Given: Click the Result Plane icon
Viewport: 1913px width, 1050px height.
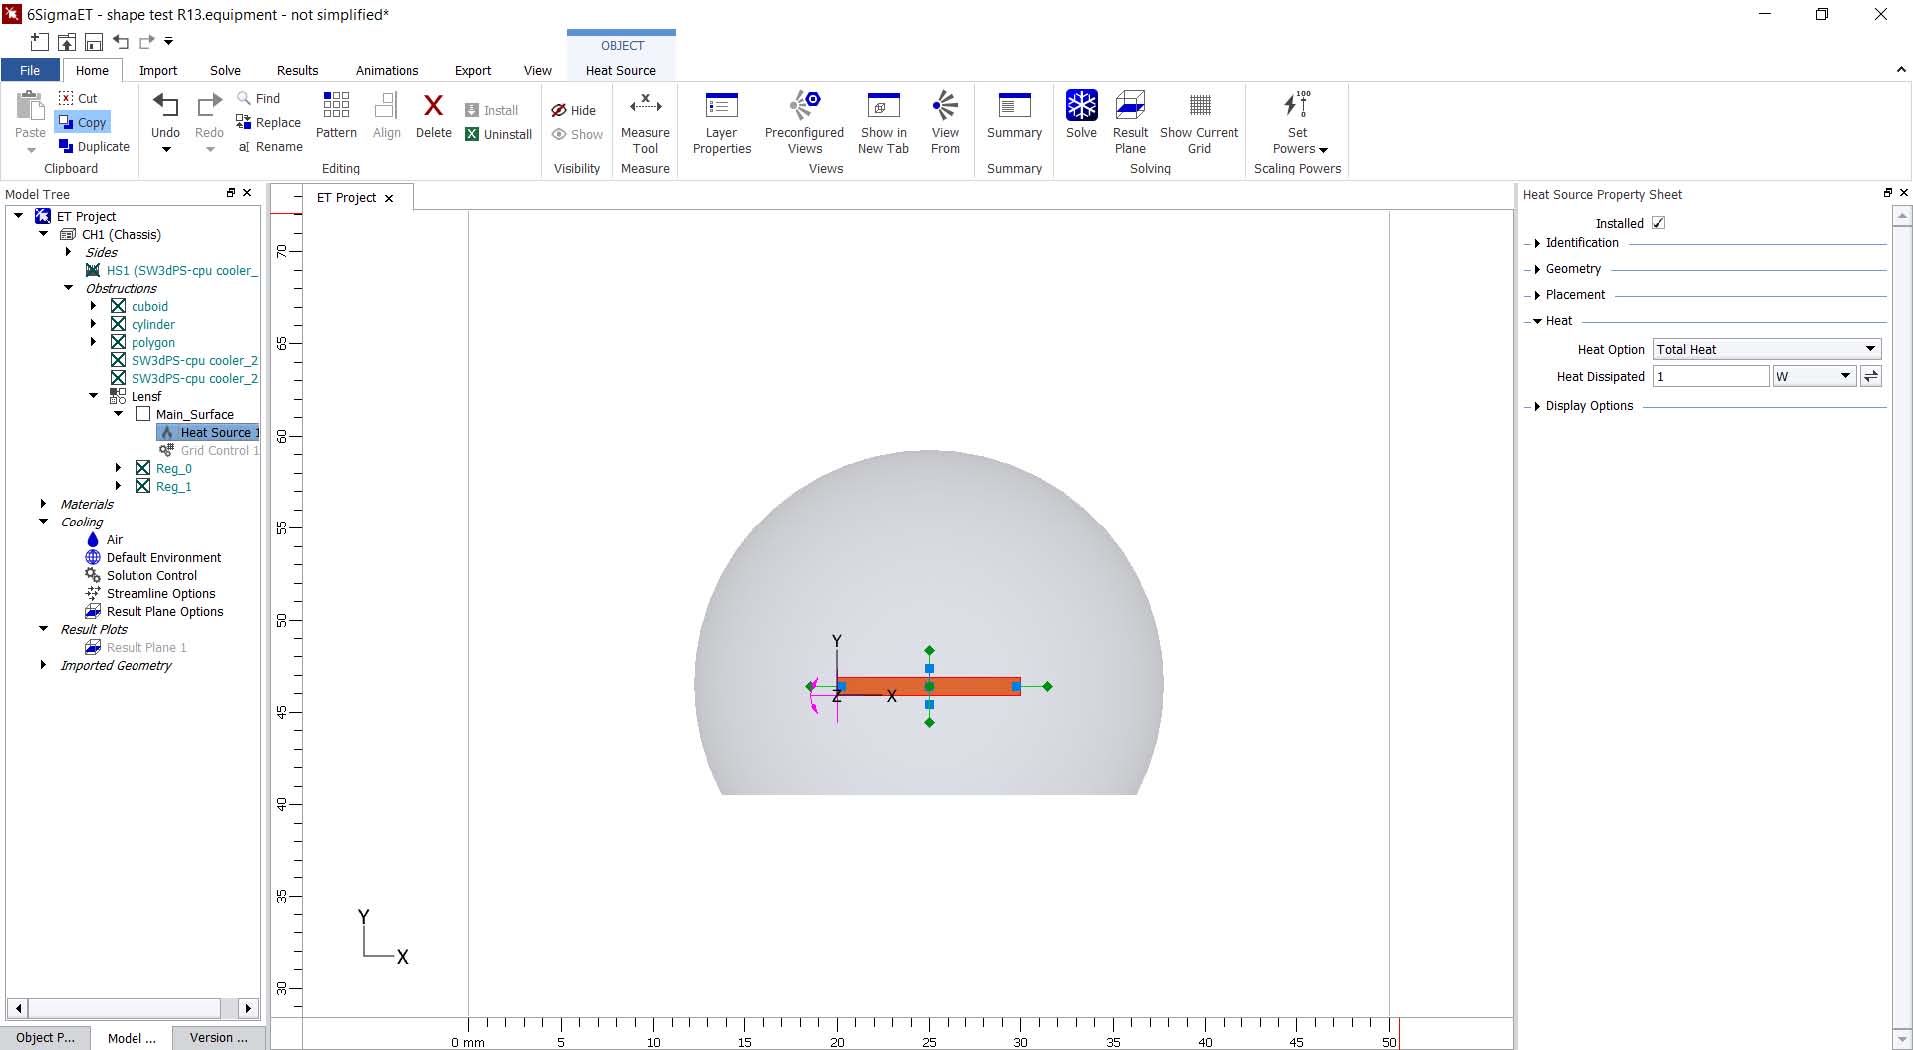Looking at the screenshot, I should (1130, 106).
